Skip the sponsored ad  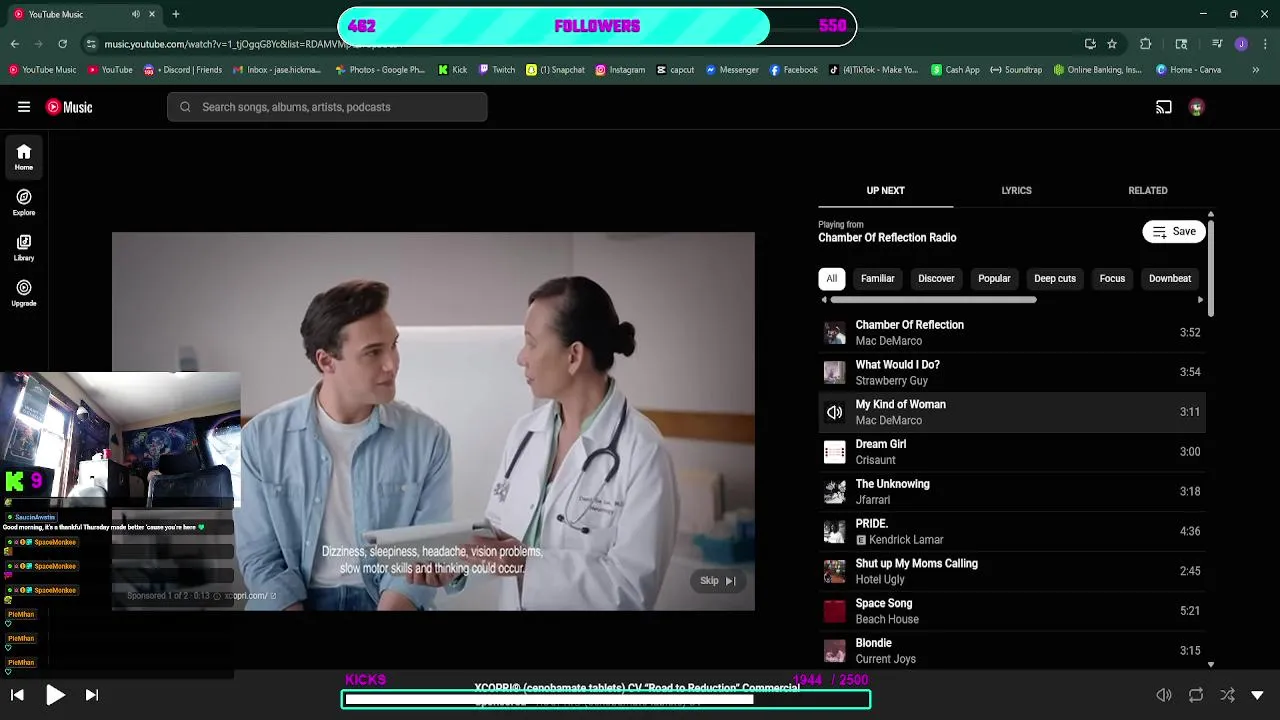(x=718, y=581)
